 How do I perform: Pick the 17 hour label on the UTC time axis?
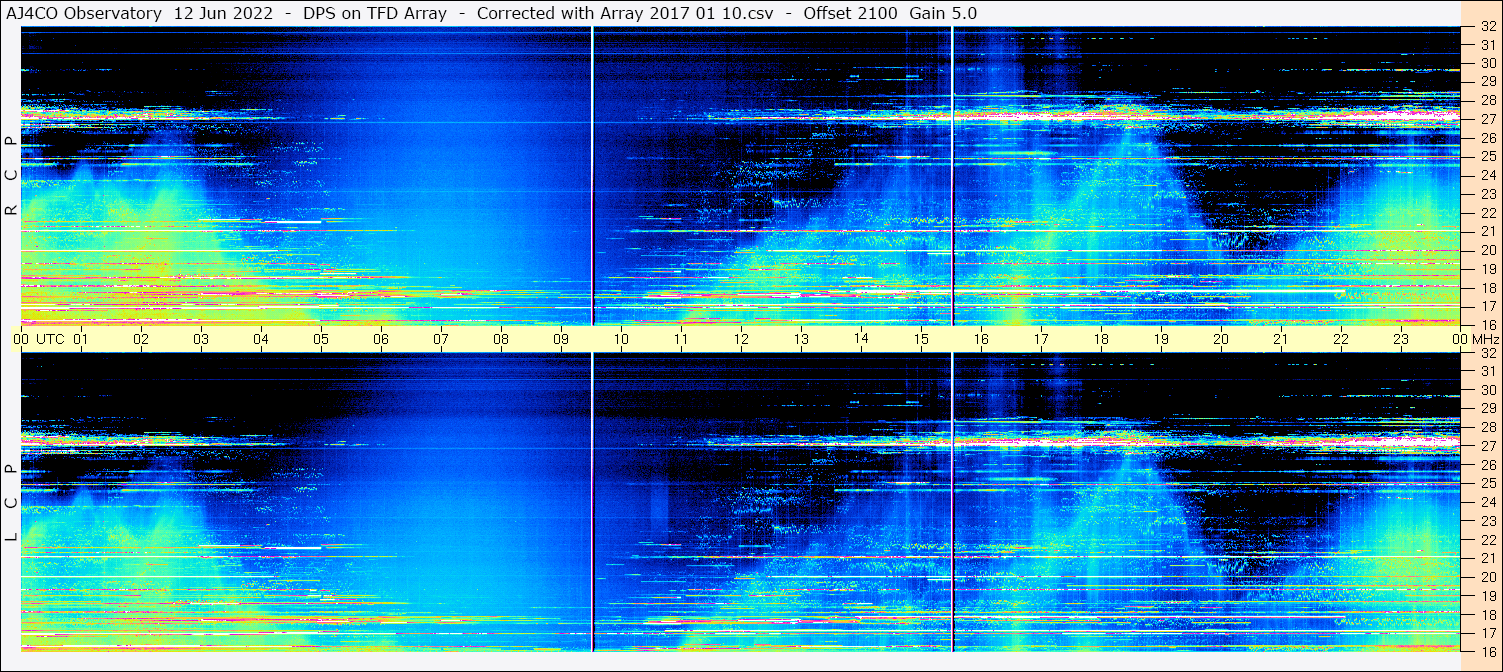point(1041,339)
